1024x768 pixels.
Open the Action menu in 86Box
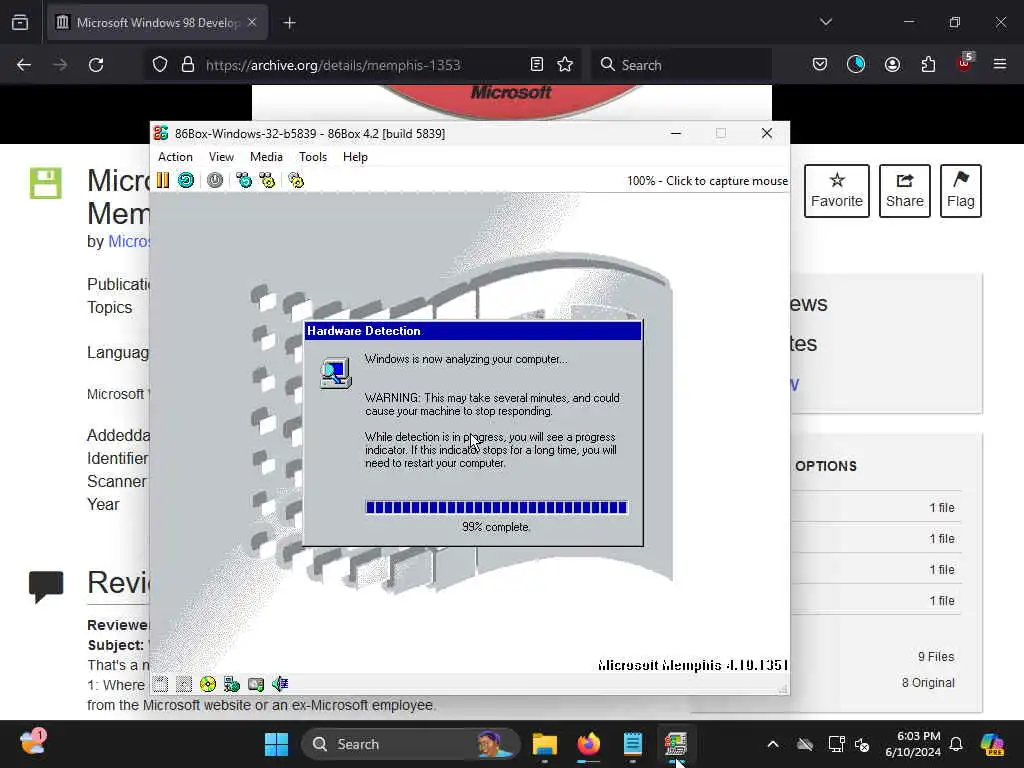point(175,157)
